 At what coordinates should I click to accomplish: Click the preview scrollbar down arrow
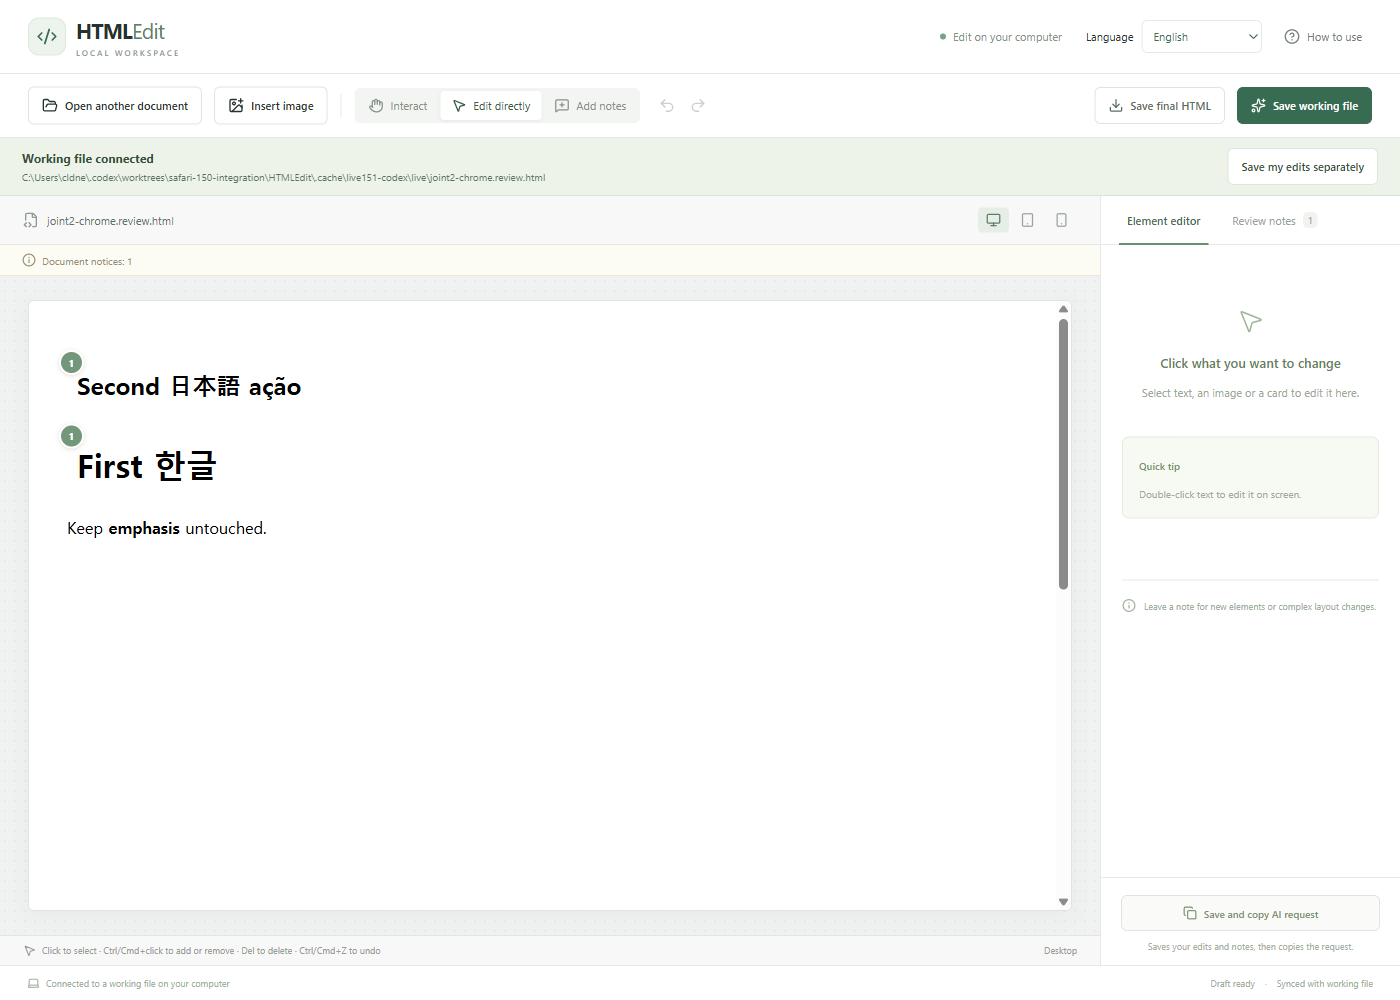(1063, 902)
